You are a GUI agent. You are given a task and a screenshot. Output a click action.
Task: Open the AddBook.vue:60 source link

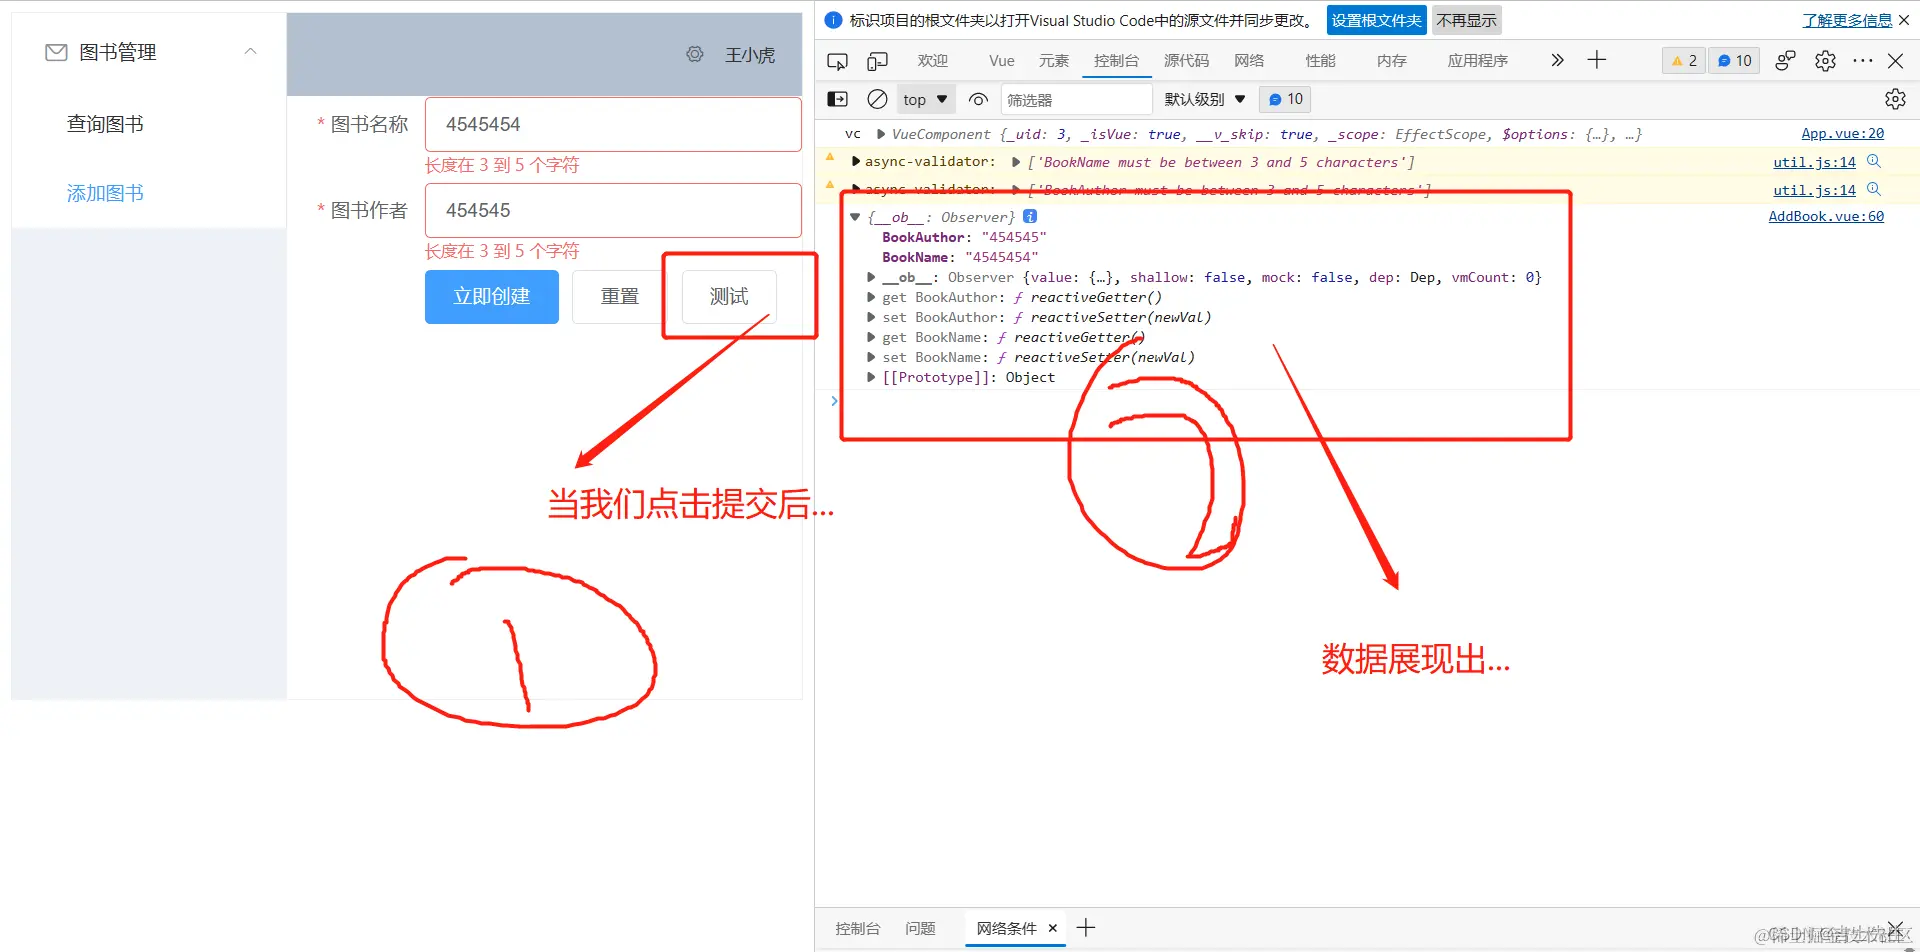(x=1826, y=216)
